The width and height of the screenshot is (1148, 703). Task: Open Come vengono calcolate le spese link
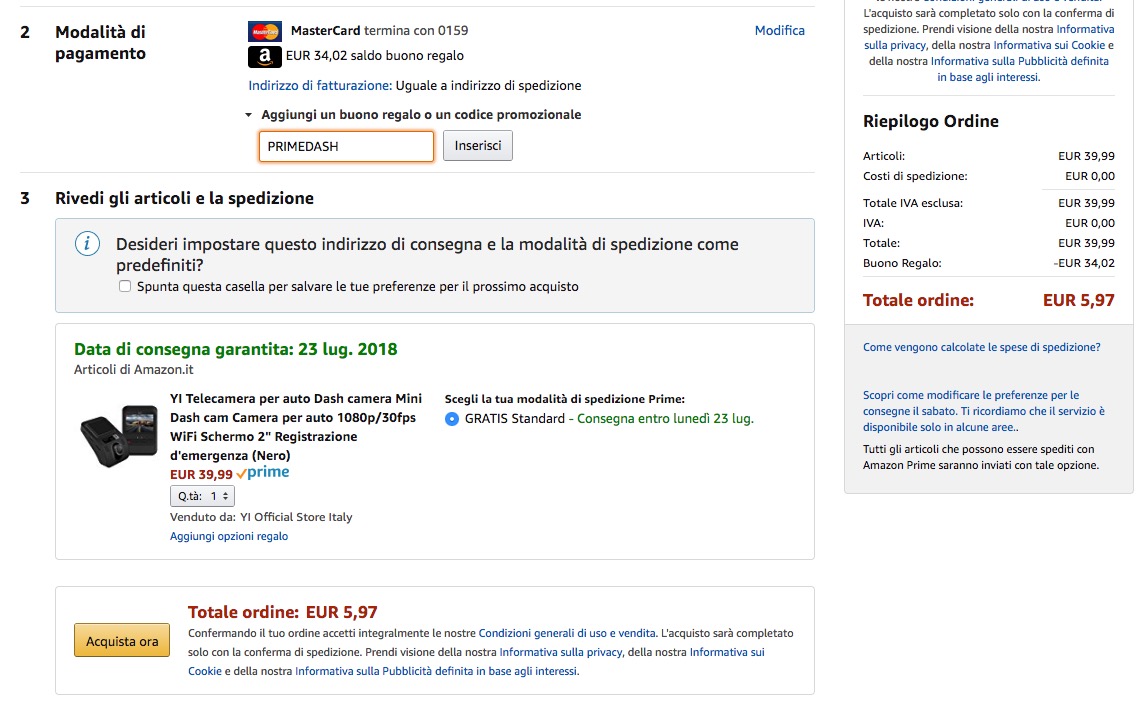[x=981, y=347]
